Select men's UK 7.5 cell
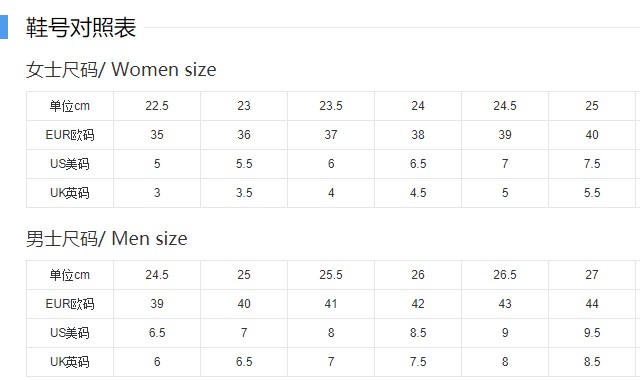The height and width of the screenshot is (380, 640). point(418,362)
